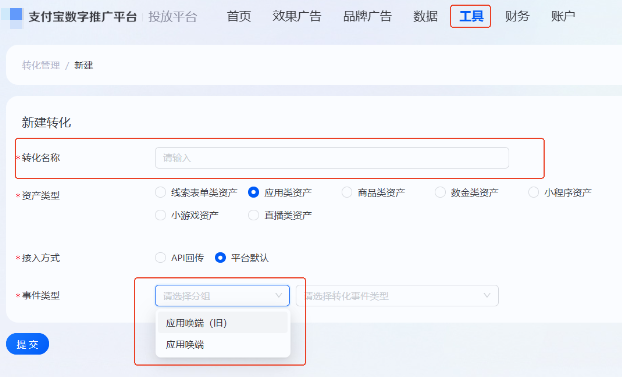Open the 效果广告 nav tab

(x=297, y=16)
